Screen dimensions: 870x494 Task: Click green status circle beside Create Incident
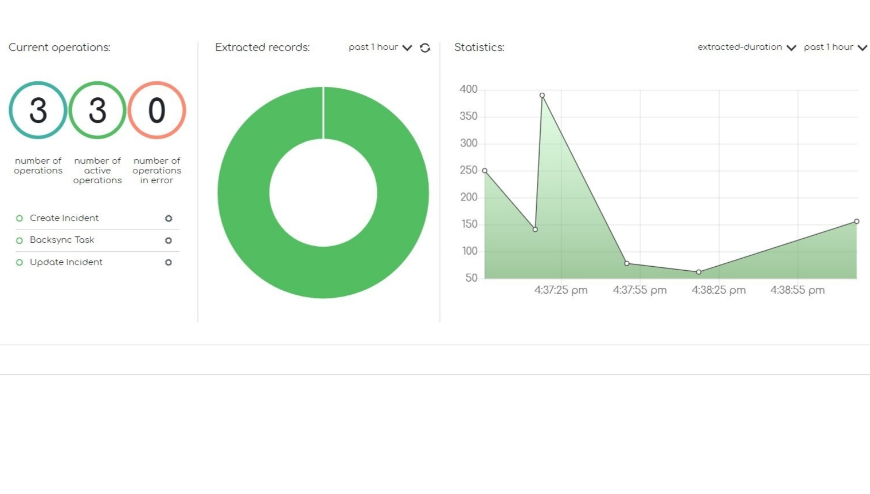tap(19, 219)
